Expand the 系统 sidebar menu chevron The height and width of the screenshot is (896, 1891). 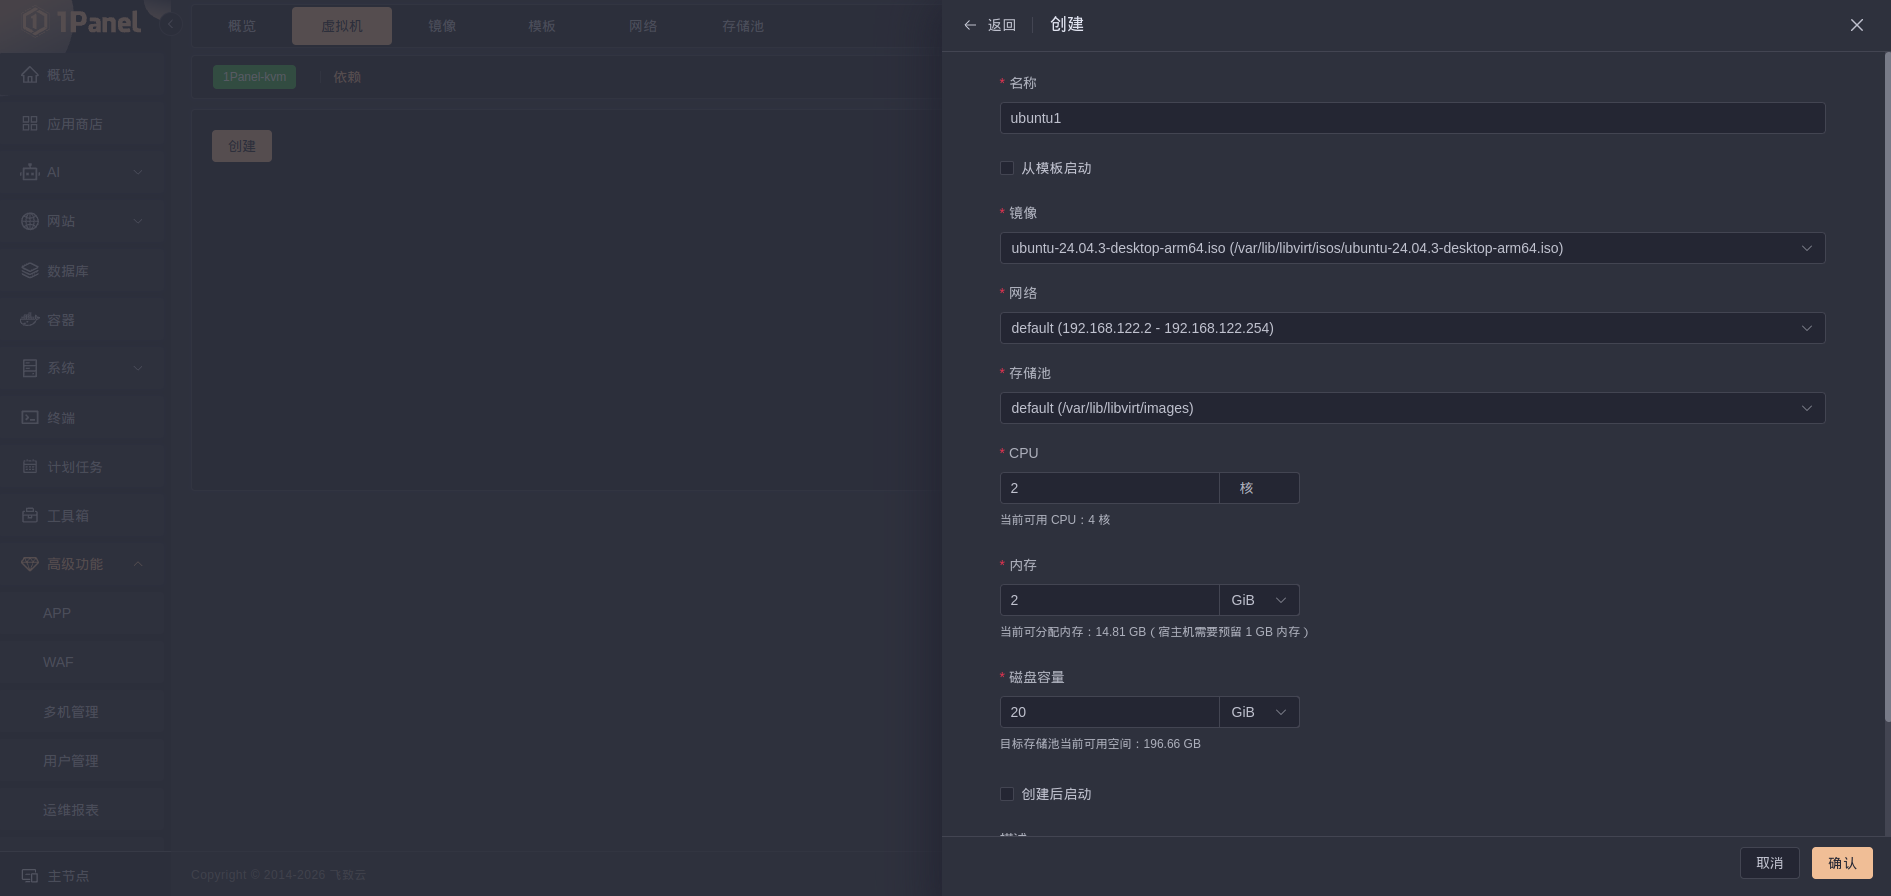(x=138, y=368)
